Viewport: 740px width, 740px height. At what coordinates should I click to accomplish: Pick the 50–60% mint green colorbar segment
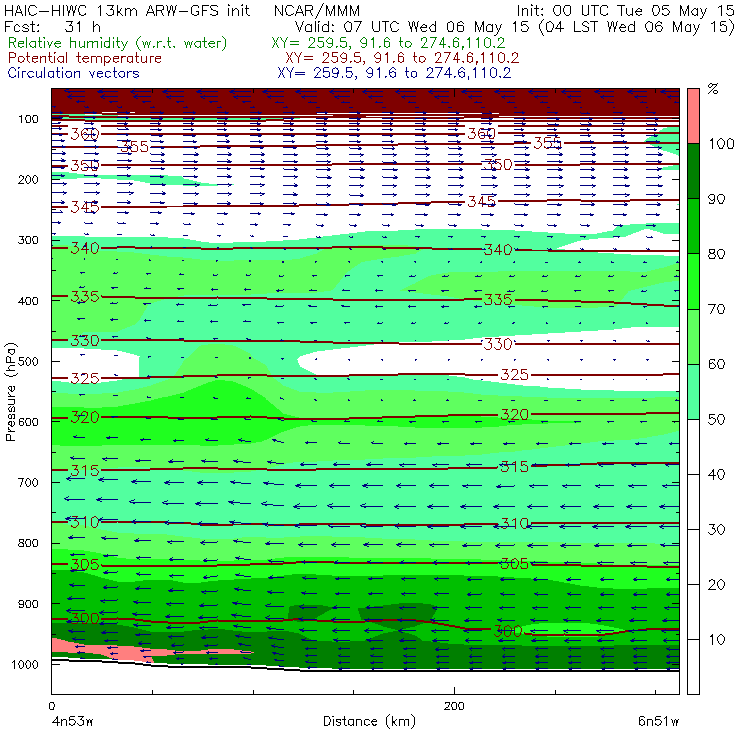pyautogui.click(x=693, y=392)
